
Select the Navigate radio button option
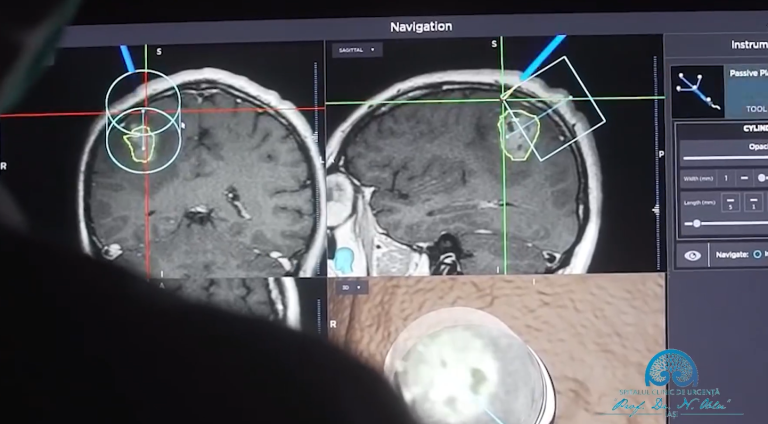coord(757,254)
